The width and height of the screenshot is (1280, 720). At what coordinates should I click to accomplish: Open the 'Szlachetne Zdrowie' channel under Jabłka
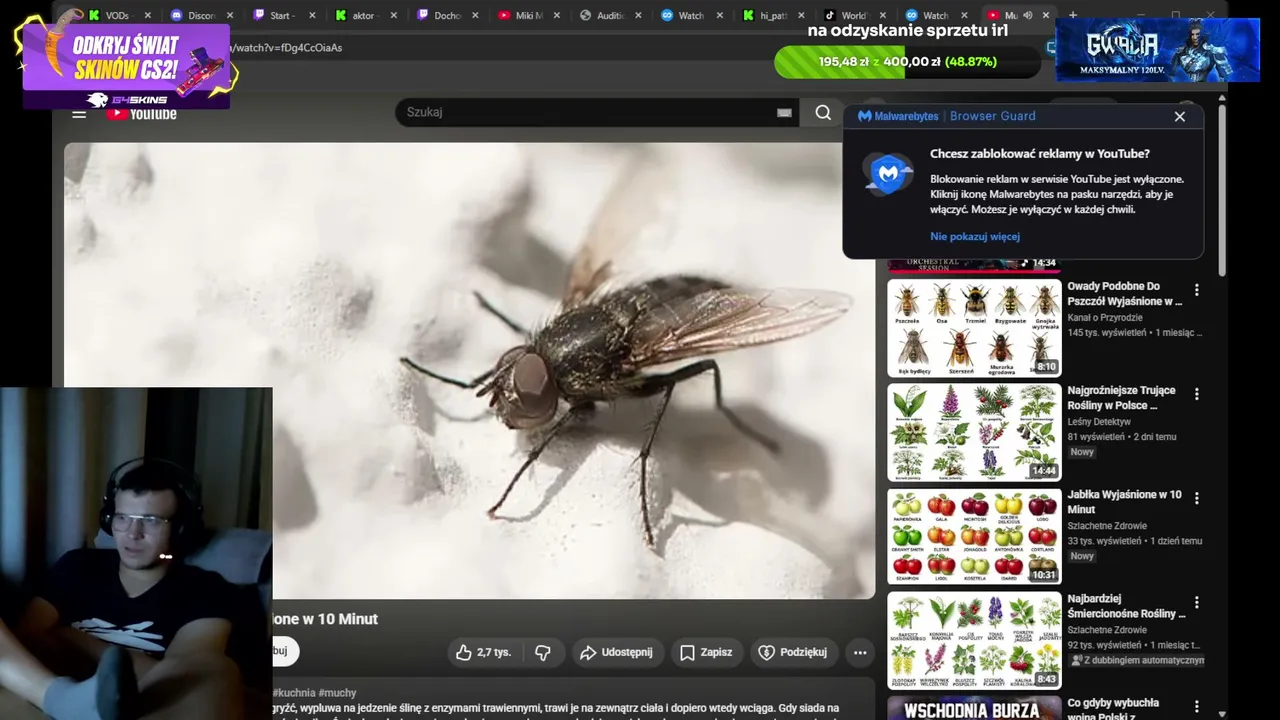click(1107, 526)
